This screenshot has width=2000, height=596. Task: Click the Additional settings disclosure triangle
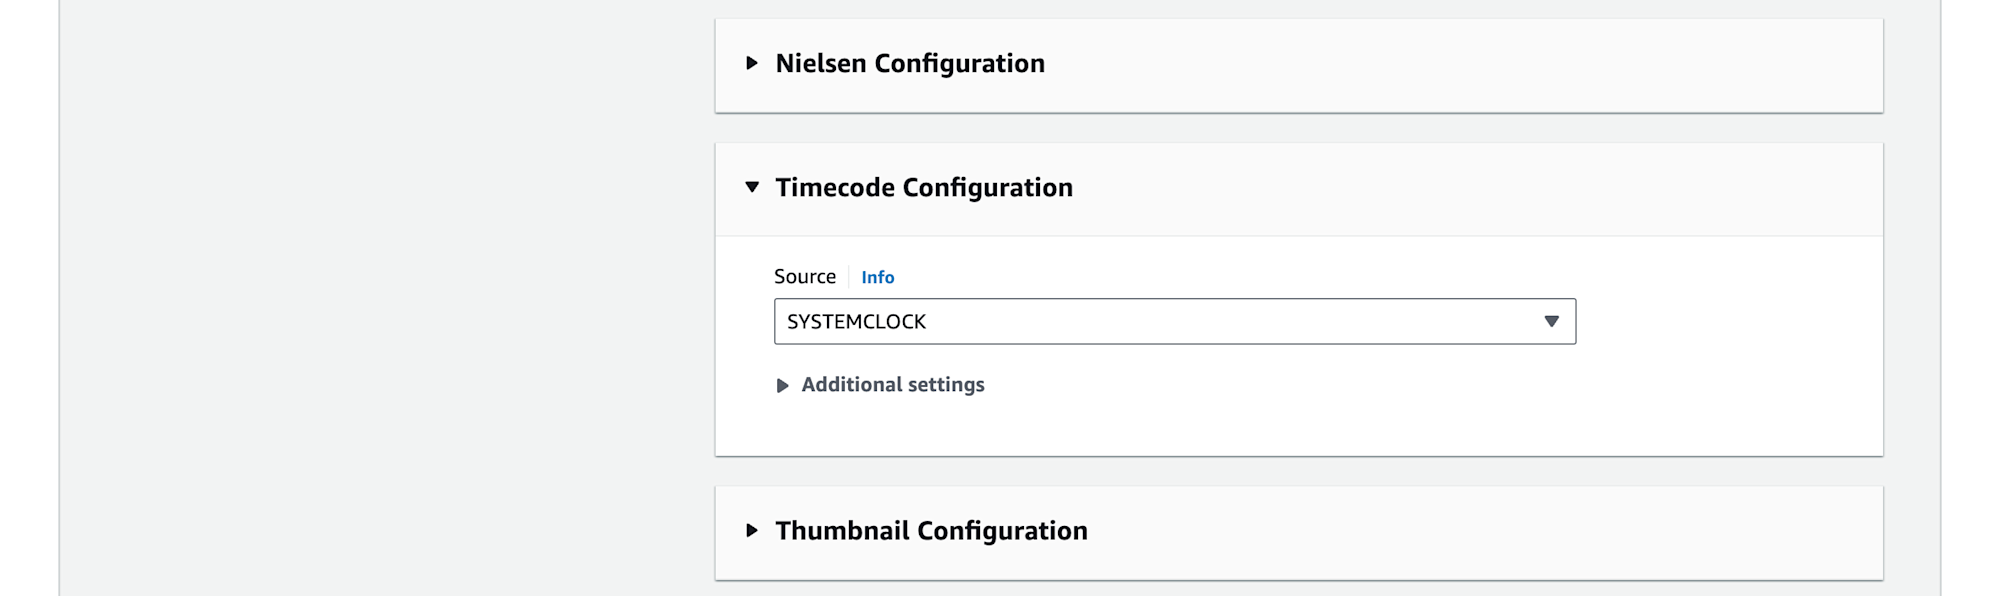point(783,385)
